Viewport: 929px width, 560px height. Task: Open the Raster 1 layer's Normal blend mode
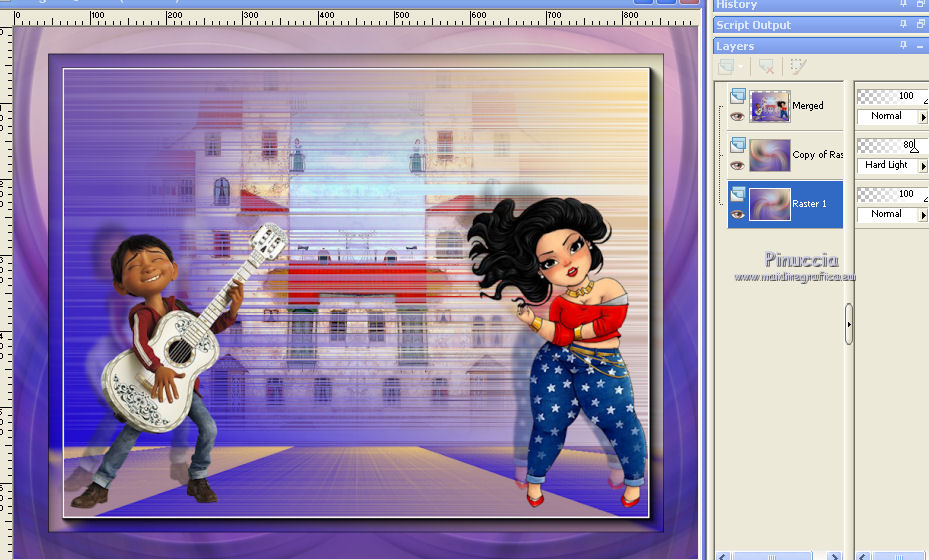pyautogui.click(x=886, y=215)
